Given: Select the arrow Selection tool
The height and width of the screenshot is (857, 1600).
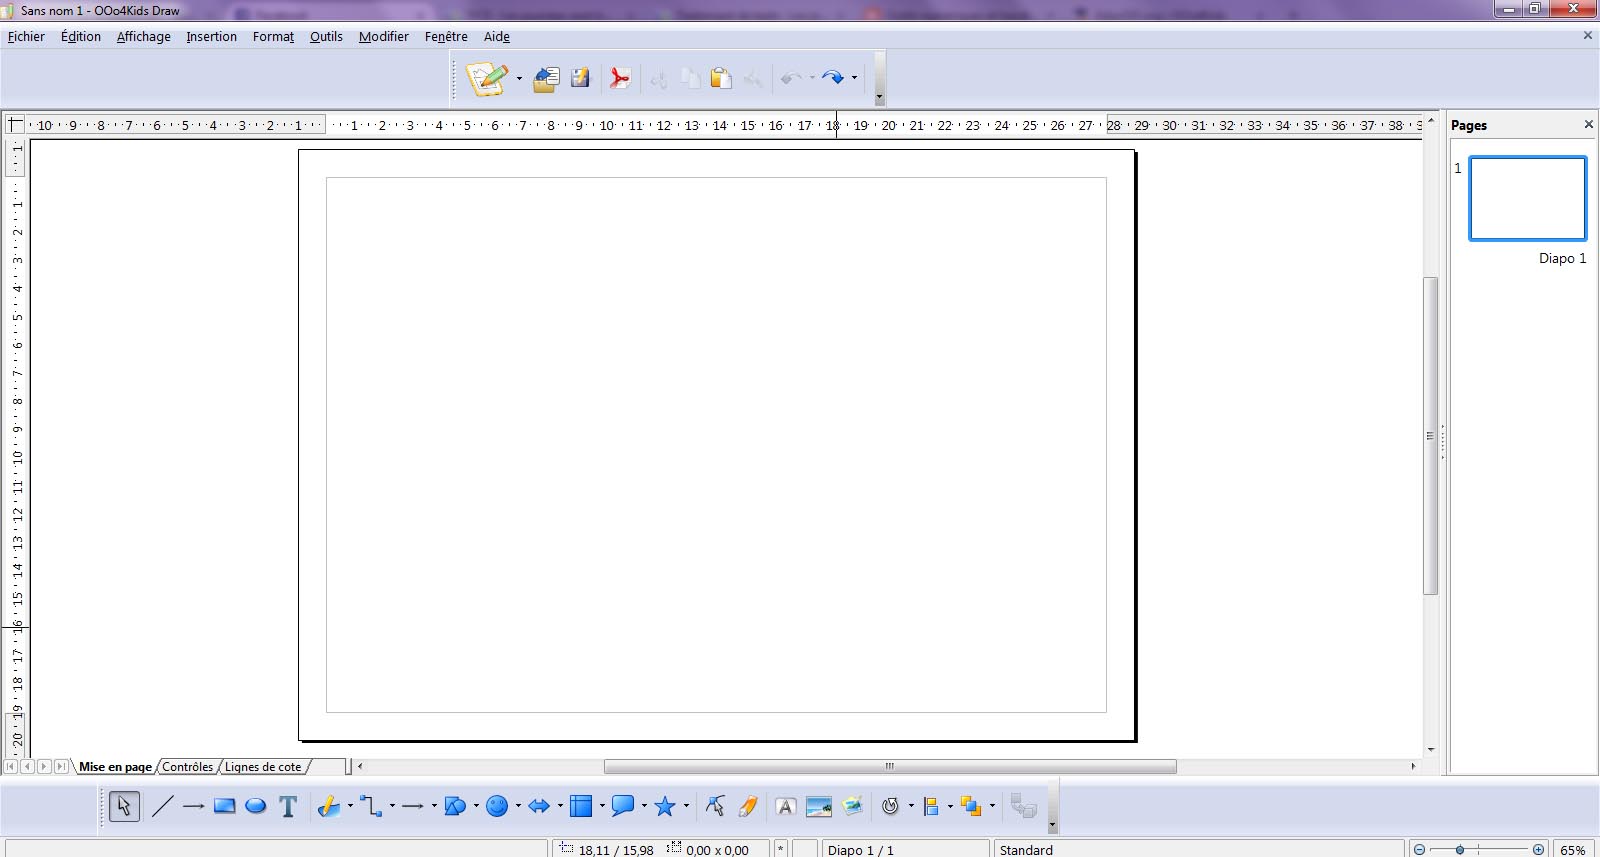Looking at the screenshot, I should pyautogui.click(x=124, y=806).
